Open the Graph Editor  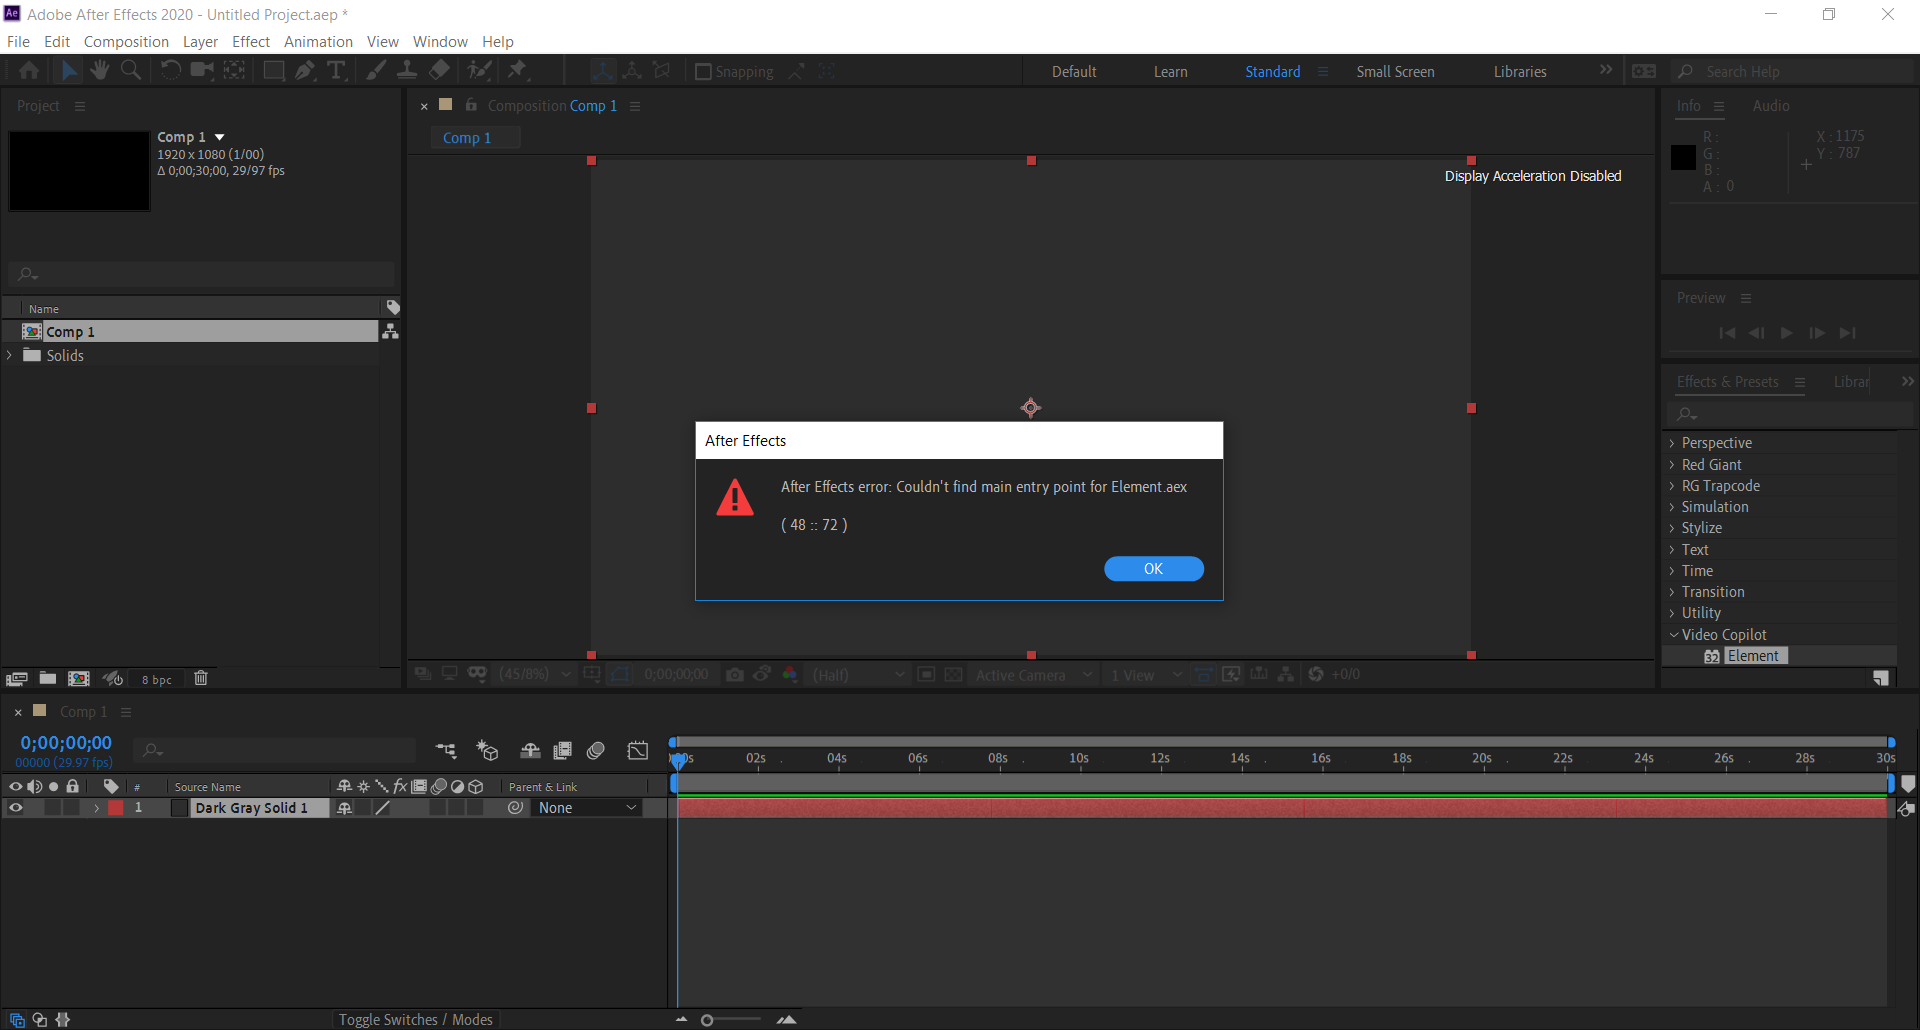[638, 750]
